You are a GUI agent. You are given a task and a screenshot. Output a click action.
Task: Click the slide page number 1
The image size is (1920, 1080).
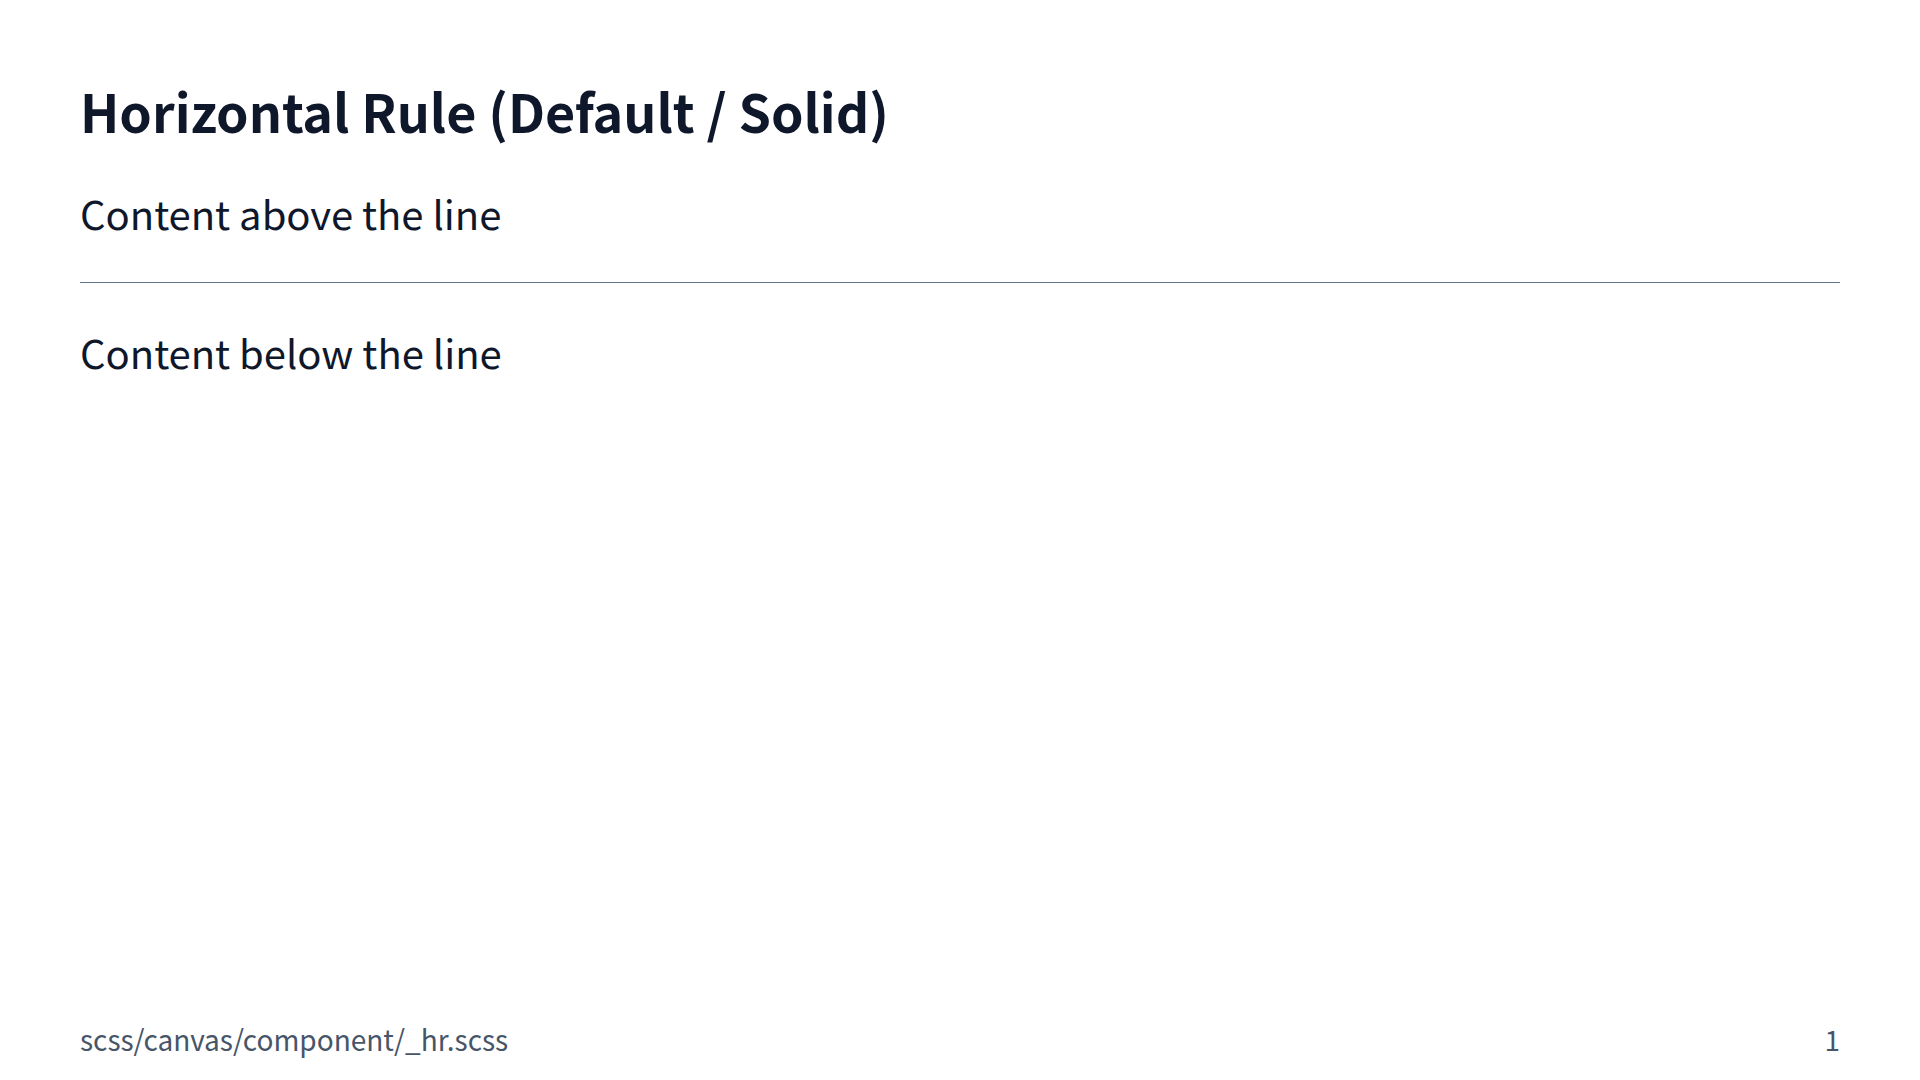(1831, 1041)
